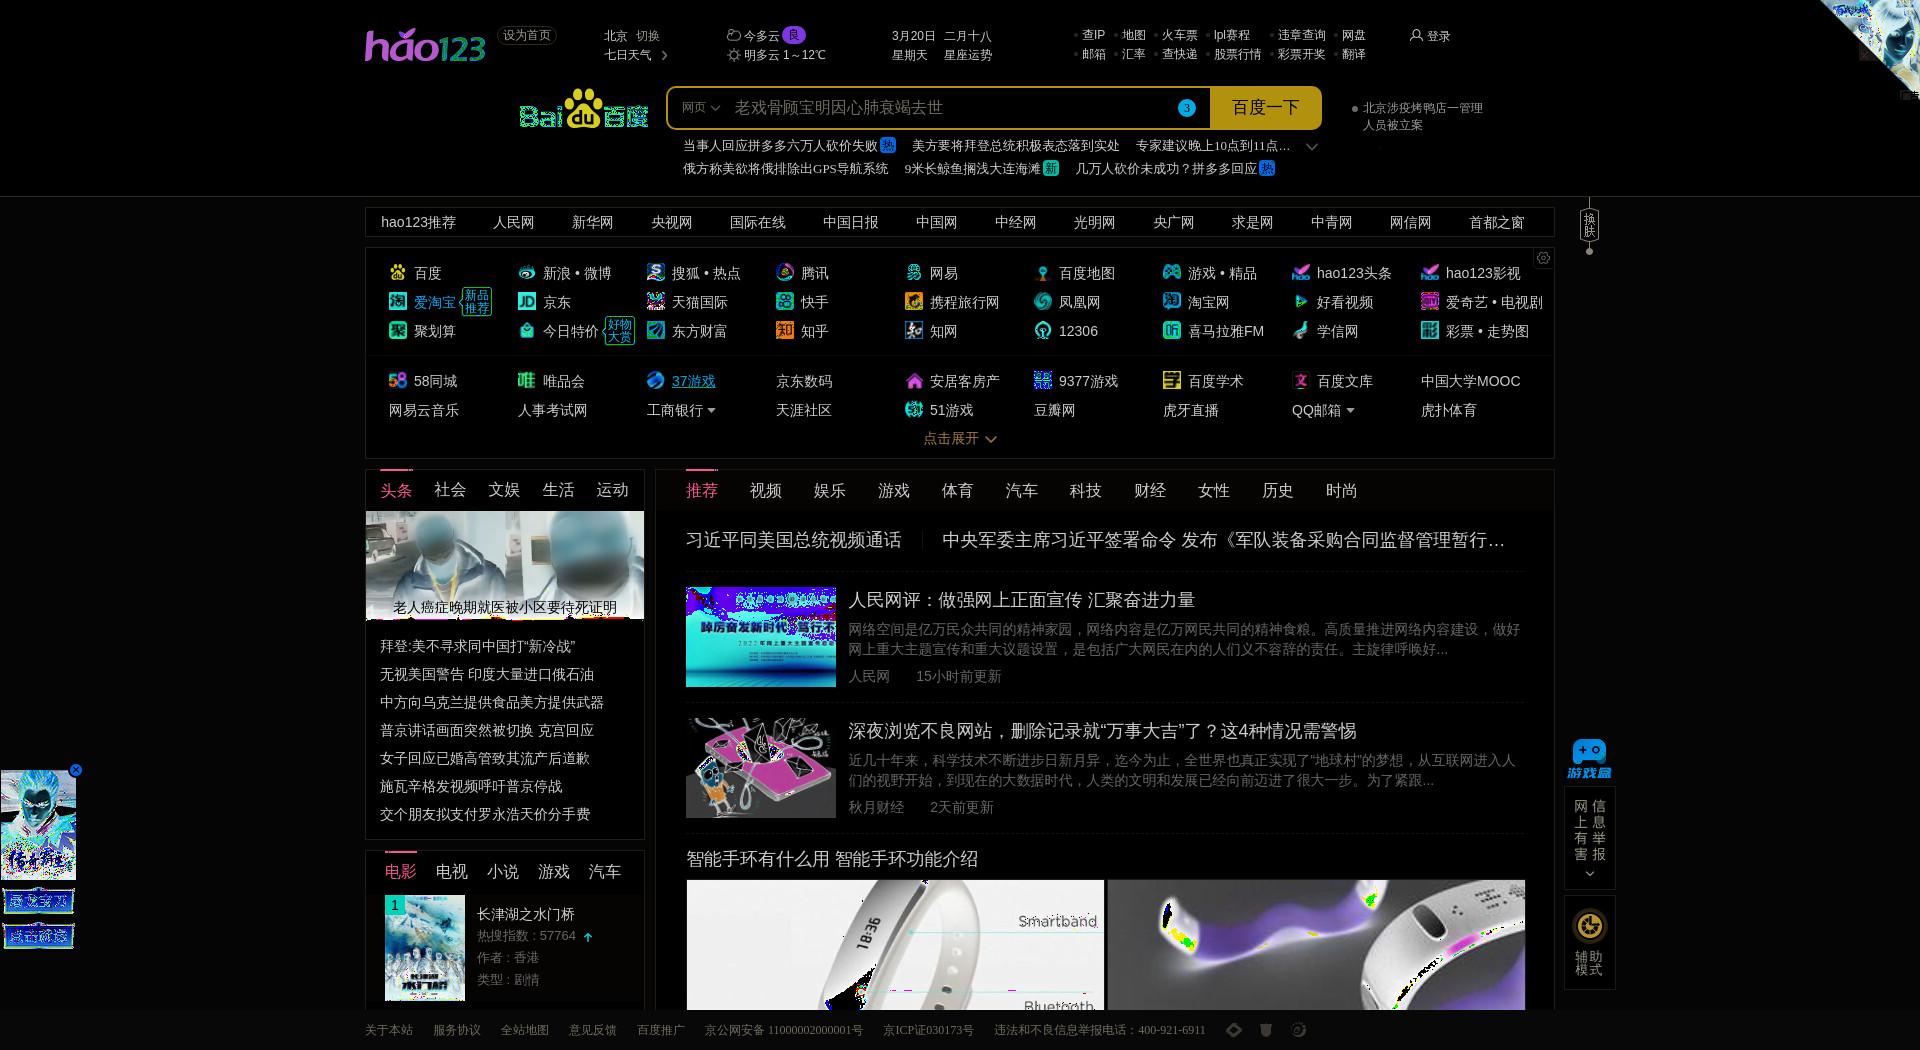Click the 辅助模式 accessibility icon
Screen dimensions: 1920x1050
(1589, 925)
